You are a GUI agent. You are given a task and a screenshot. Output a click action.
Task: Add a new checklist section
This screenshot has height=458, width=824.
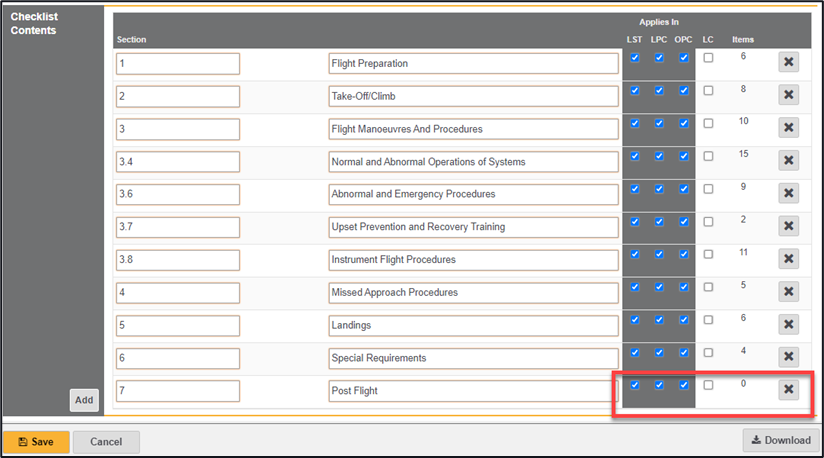(x=84, y=400)
